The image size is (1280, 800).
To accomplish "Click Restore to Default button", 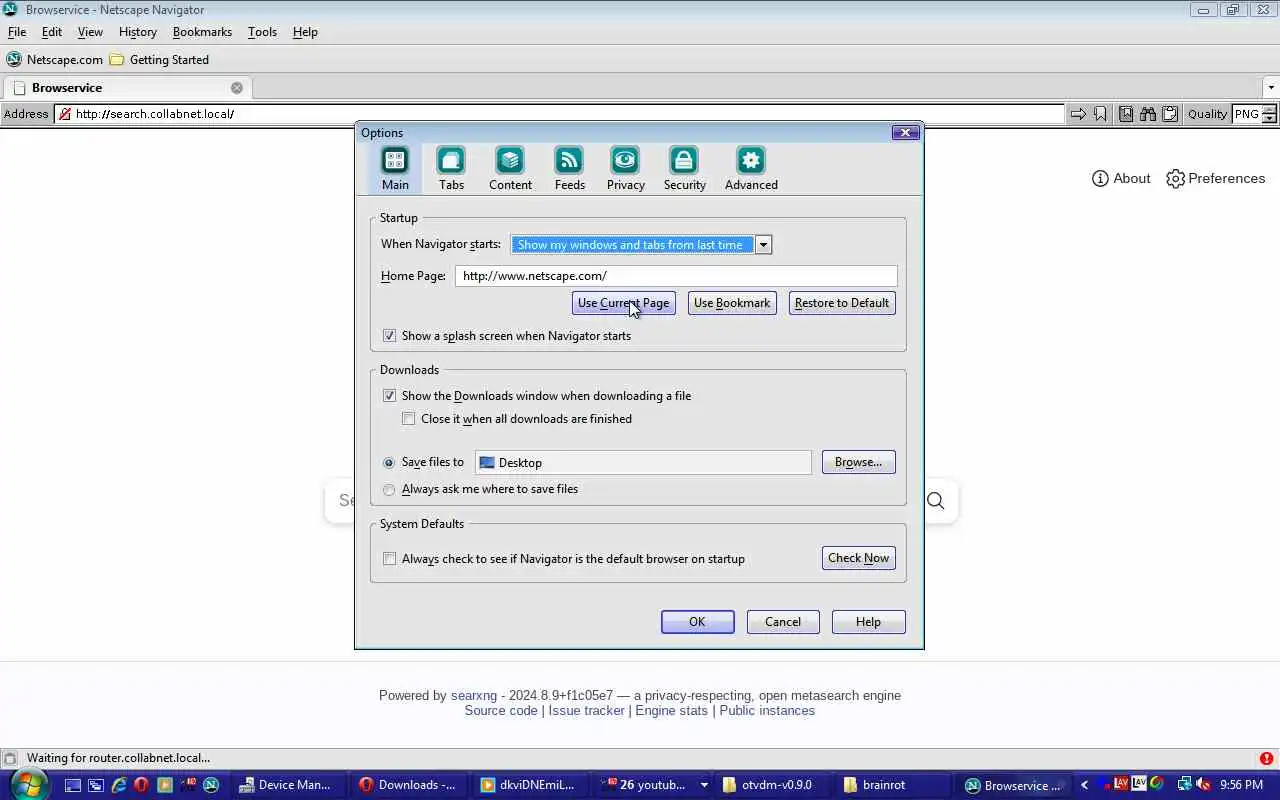I will (x=842, y=303).
